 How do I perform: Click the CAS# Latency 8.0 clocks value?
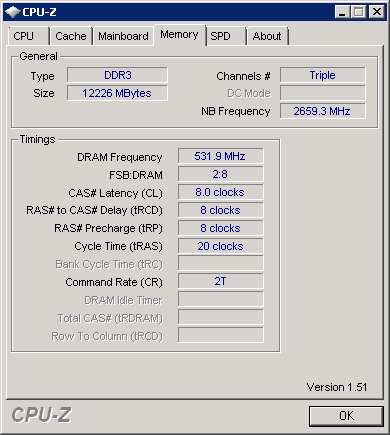[x=220, y=192]
